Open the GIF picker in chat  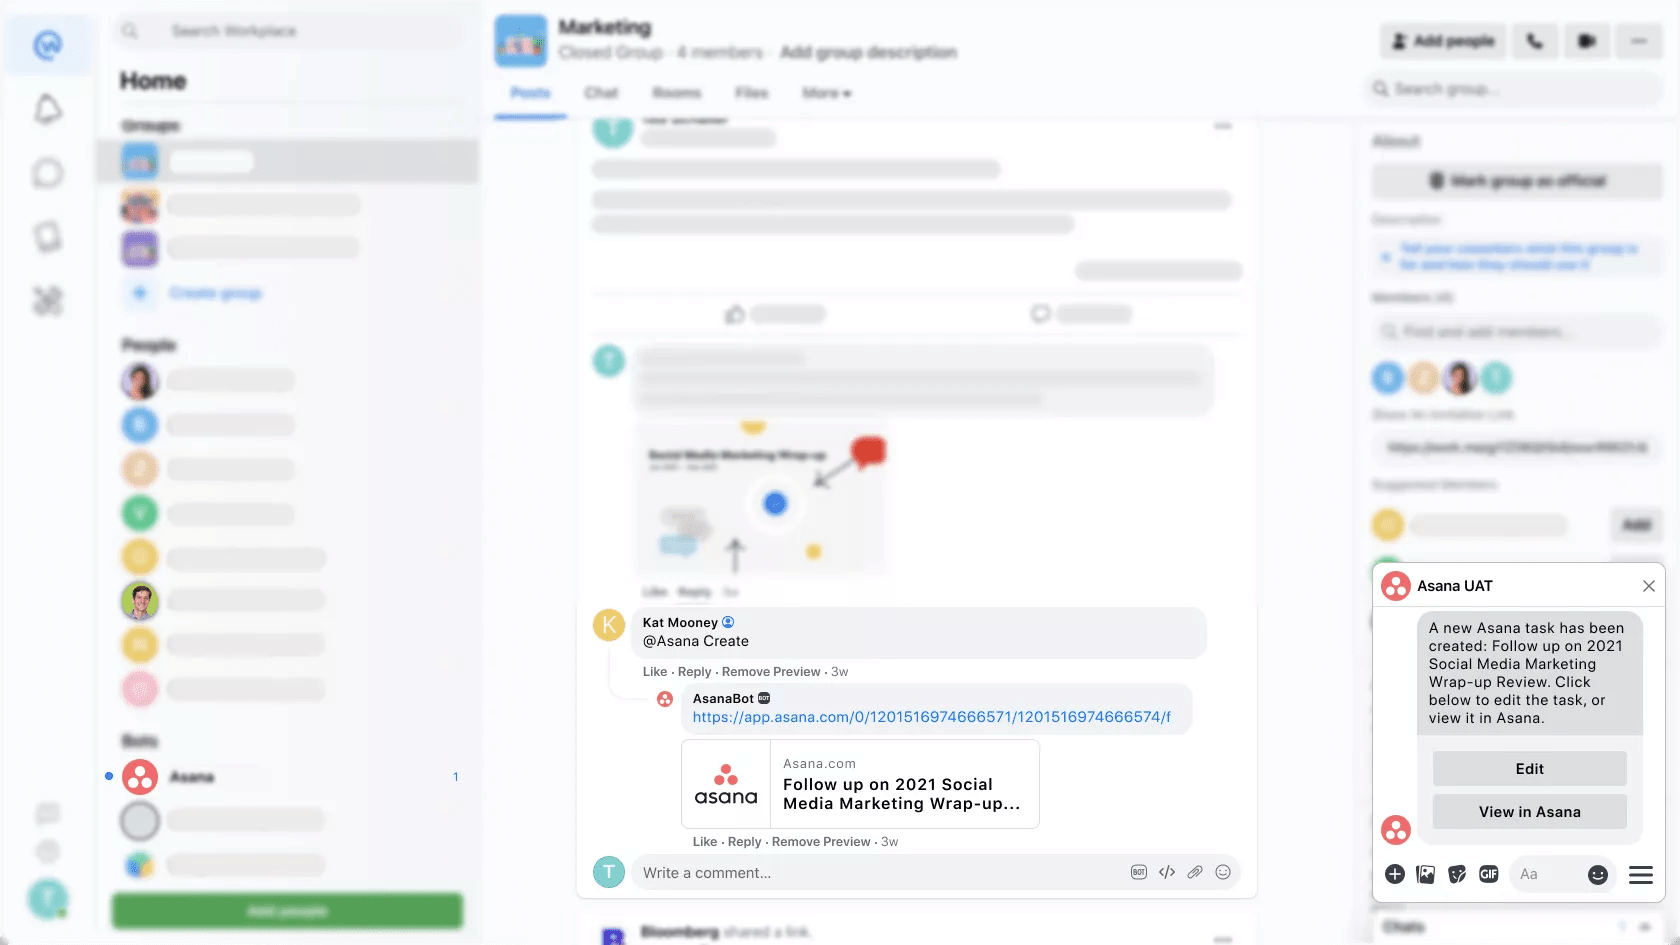click(x=1489, y=874)
